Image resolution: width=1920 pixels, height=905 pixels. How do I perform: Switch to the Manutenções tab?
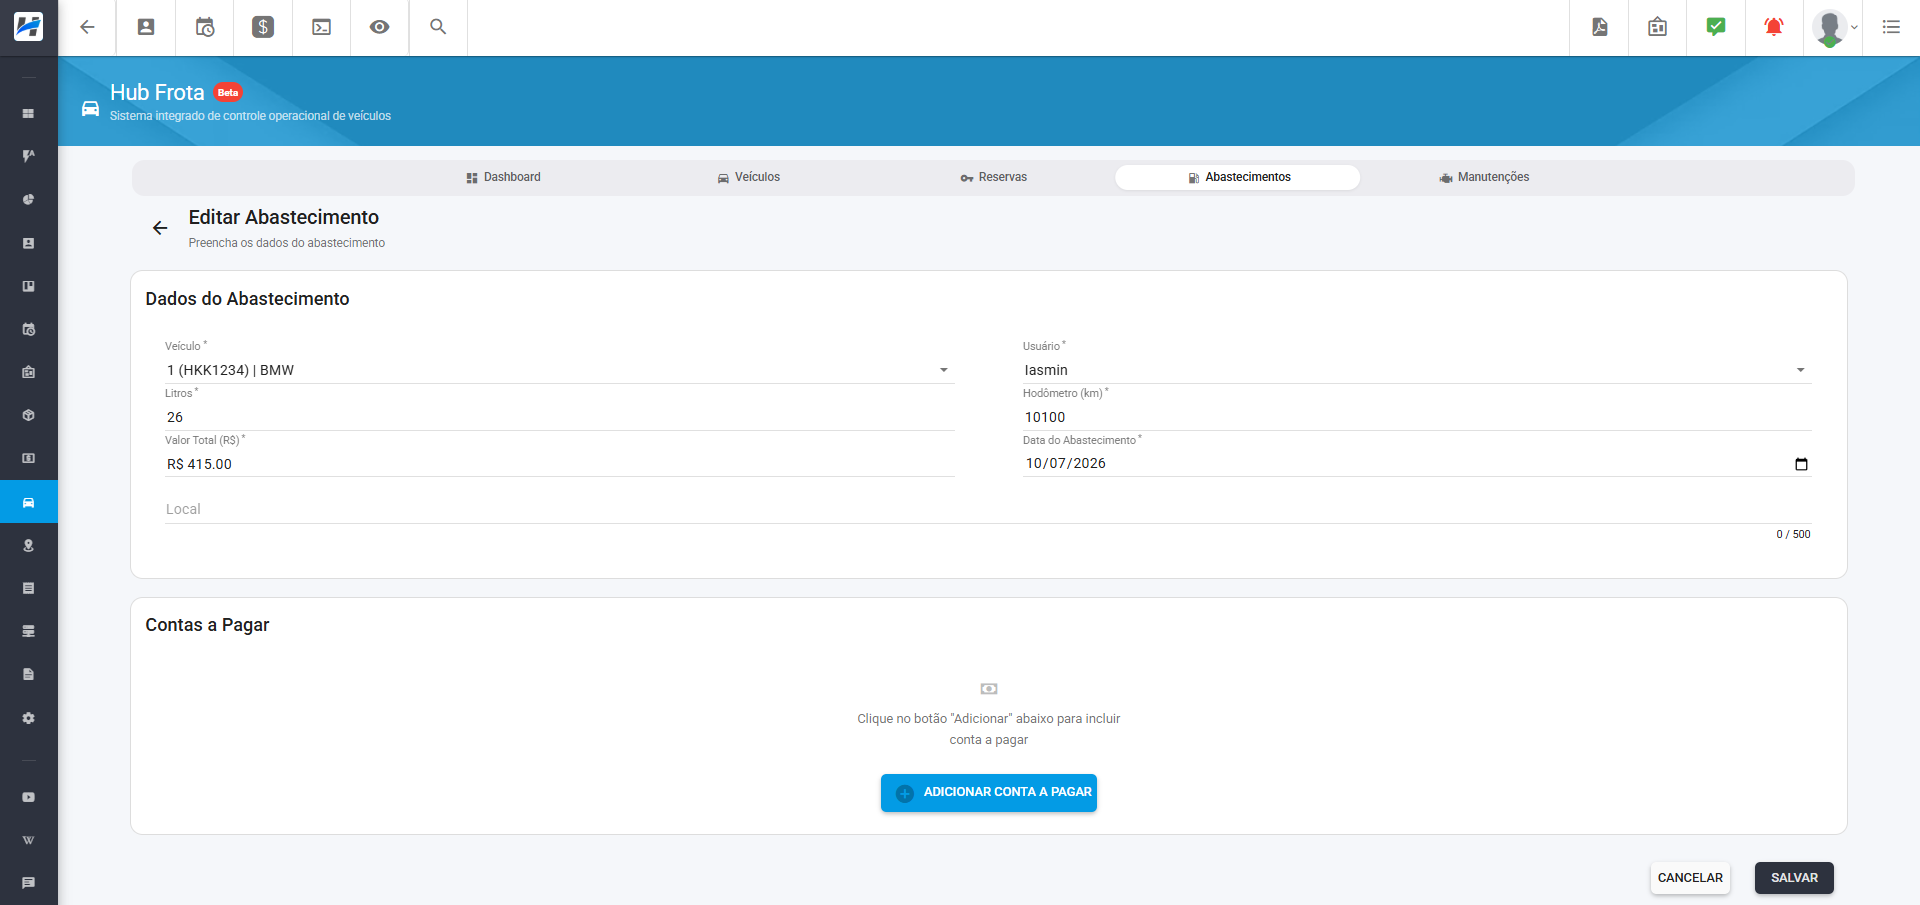(x=1484, y=177)
